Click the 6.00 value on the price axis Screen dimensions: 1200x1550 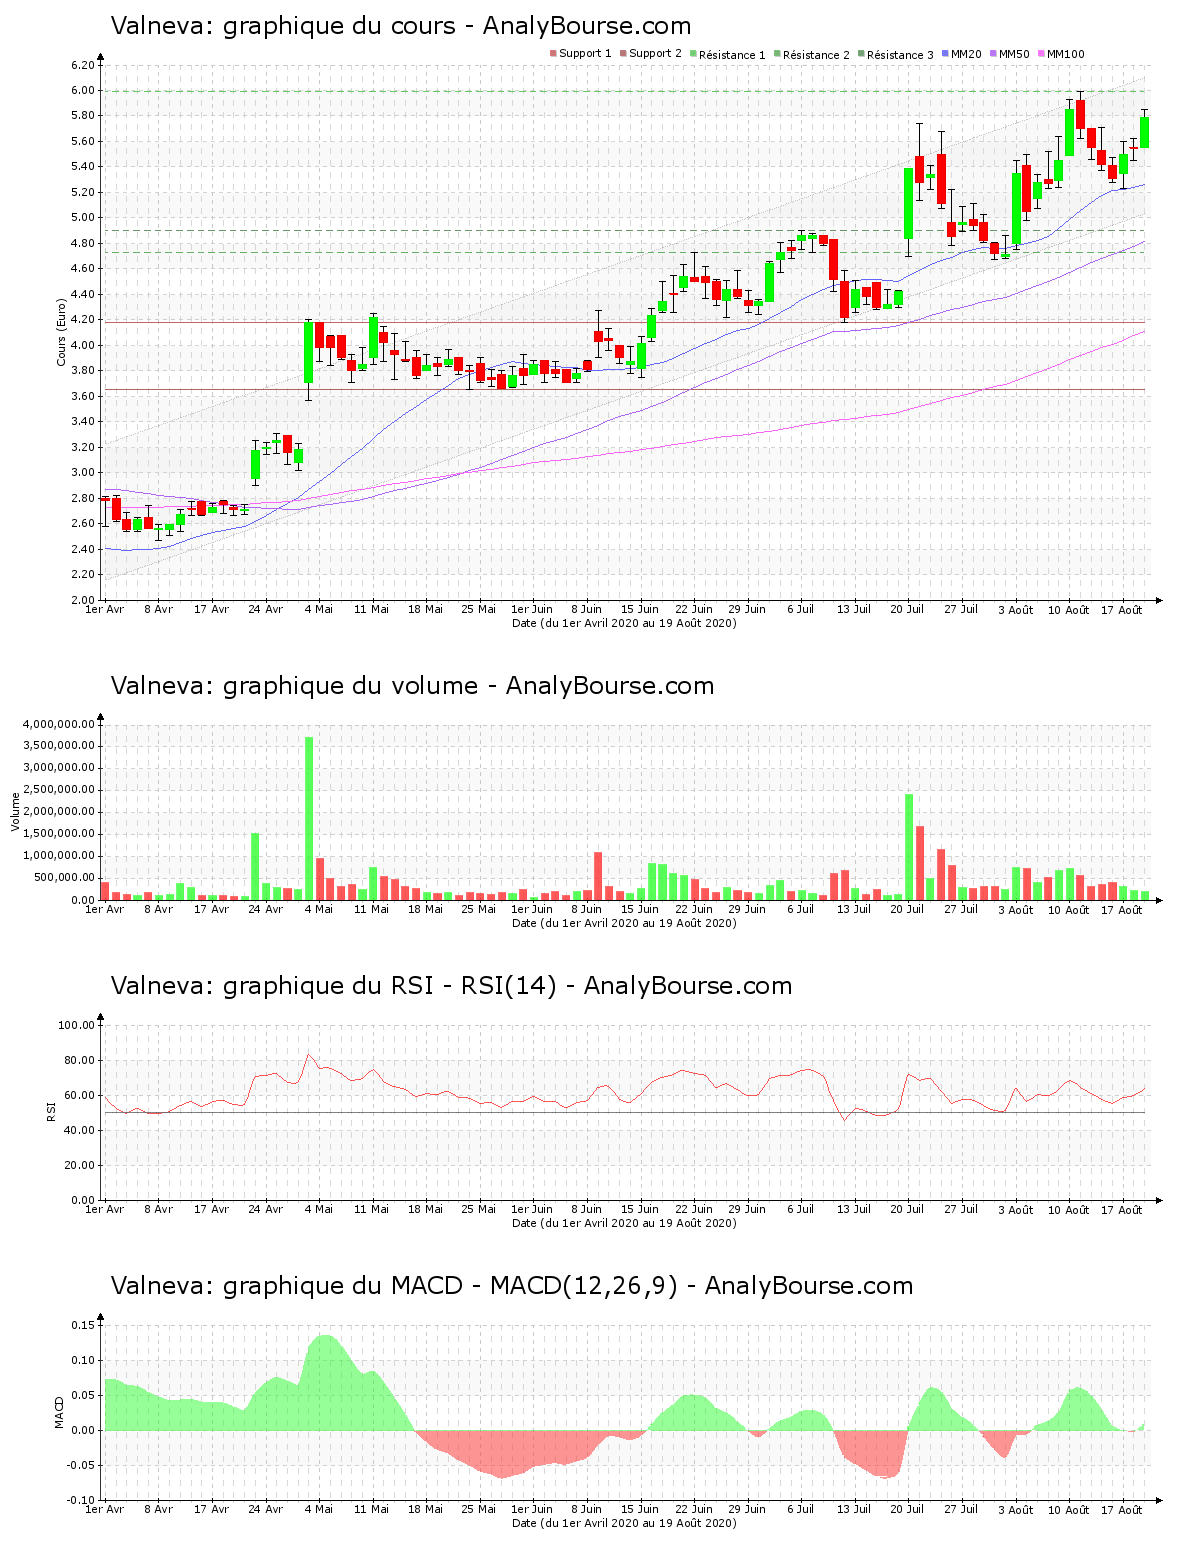point(83,90)
